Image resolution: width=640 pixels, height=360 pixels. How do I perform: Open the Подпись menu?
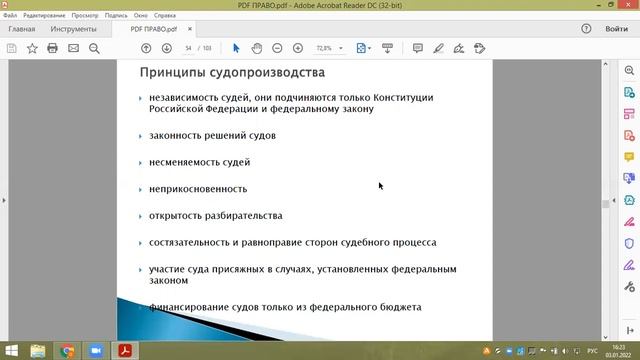click(116, 16)
